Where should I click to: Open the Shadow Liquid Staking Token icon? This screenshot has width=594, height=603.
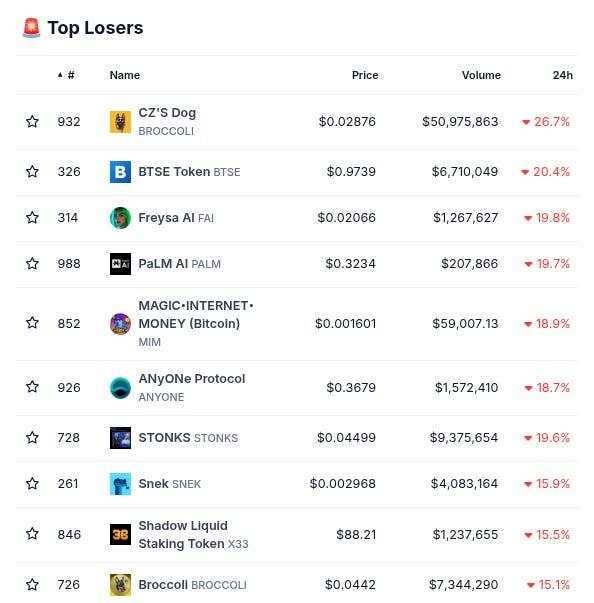tap(120, 535)
